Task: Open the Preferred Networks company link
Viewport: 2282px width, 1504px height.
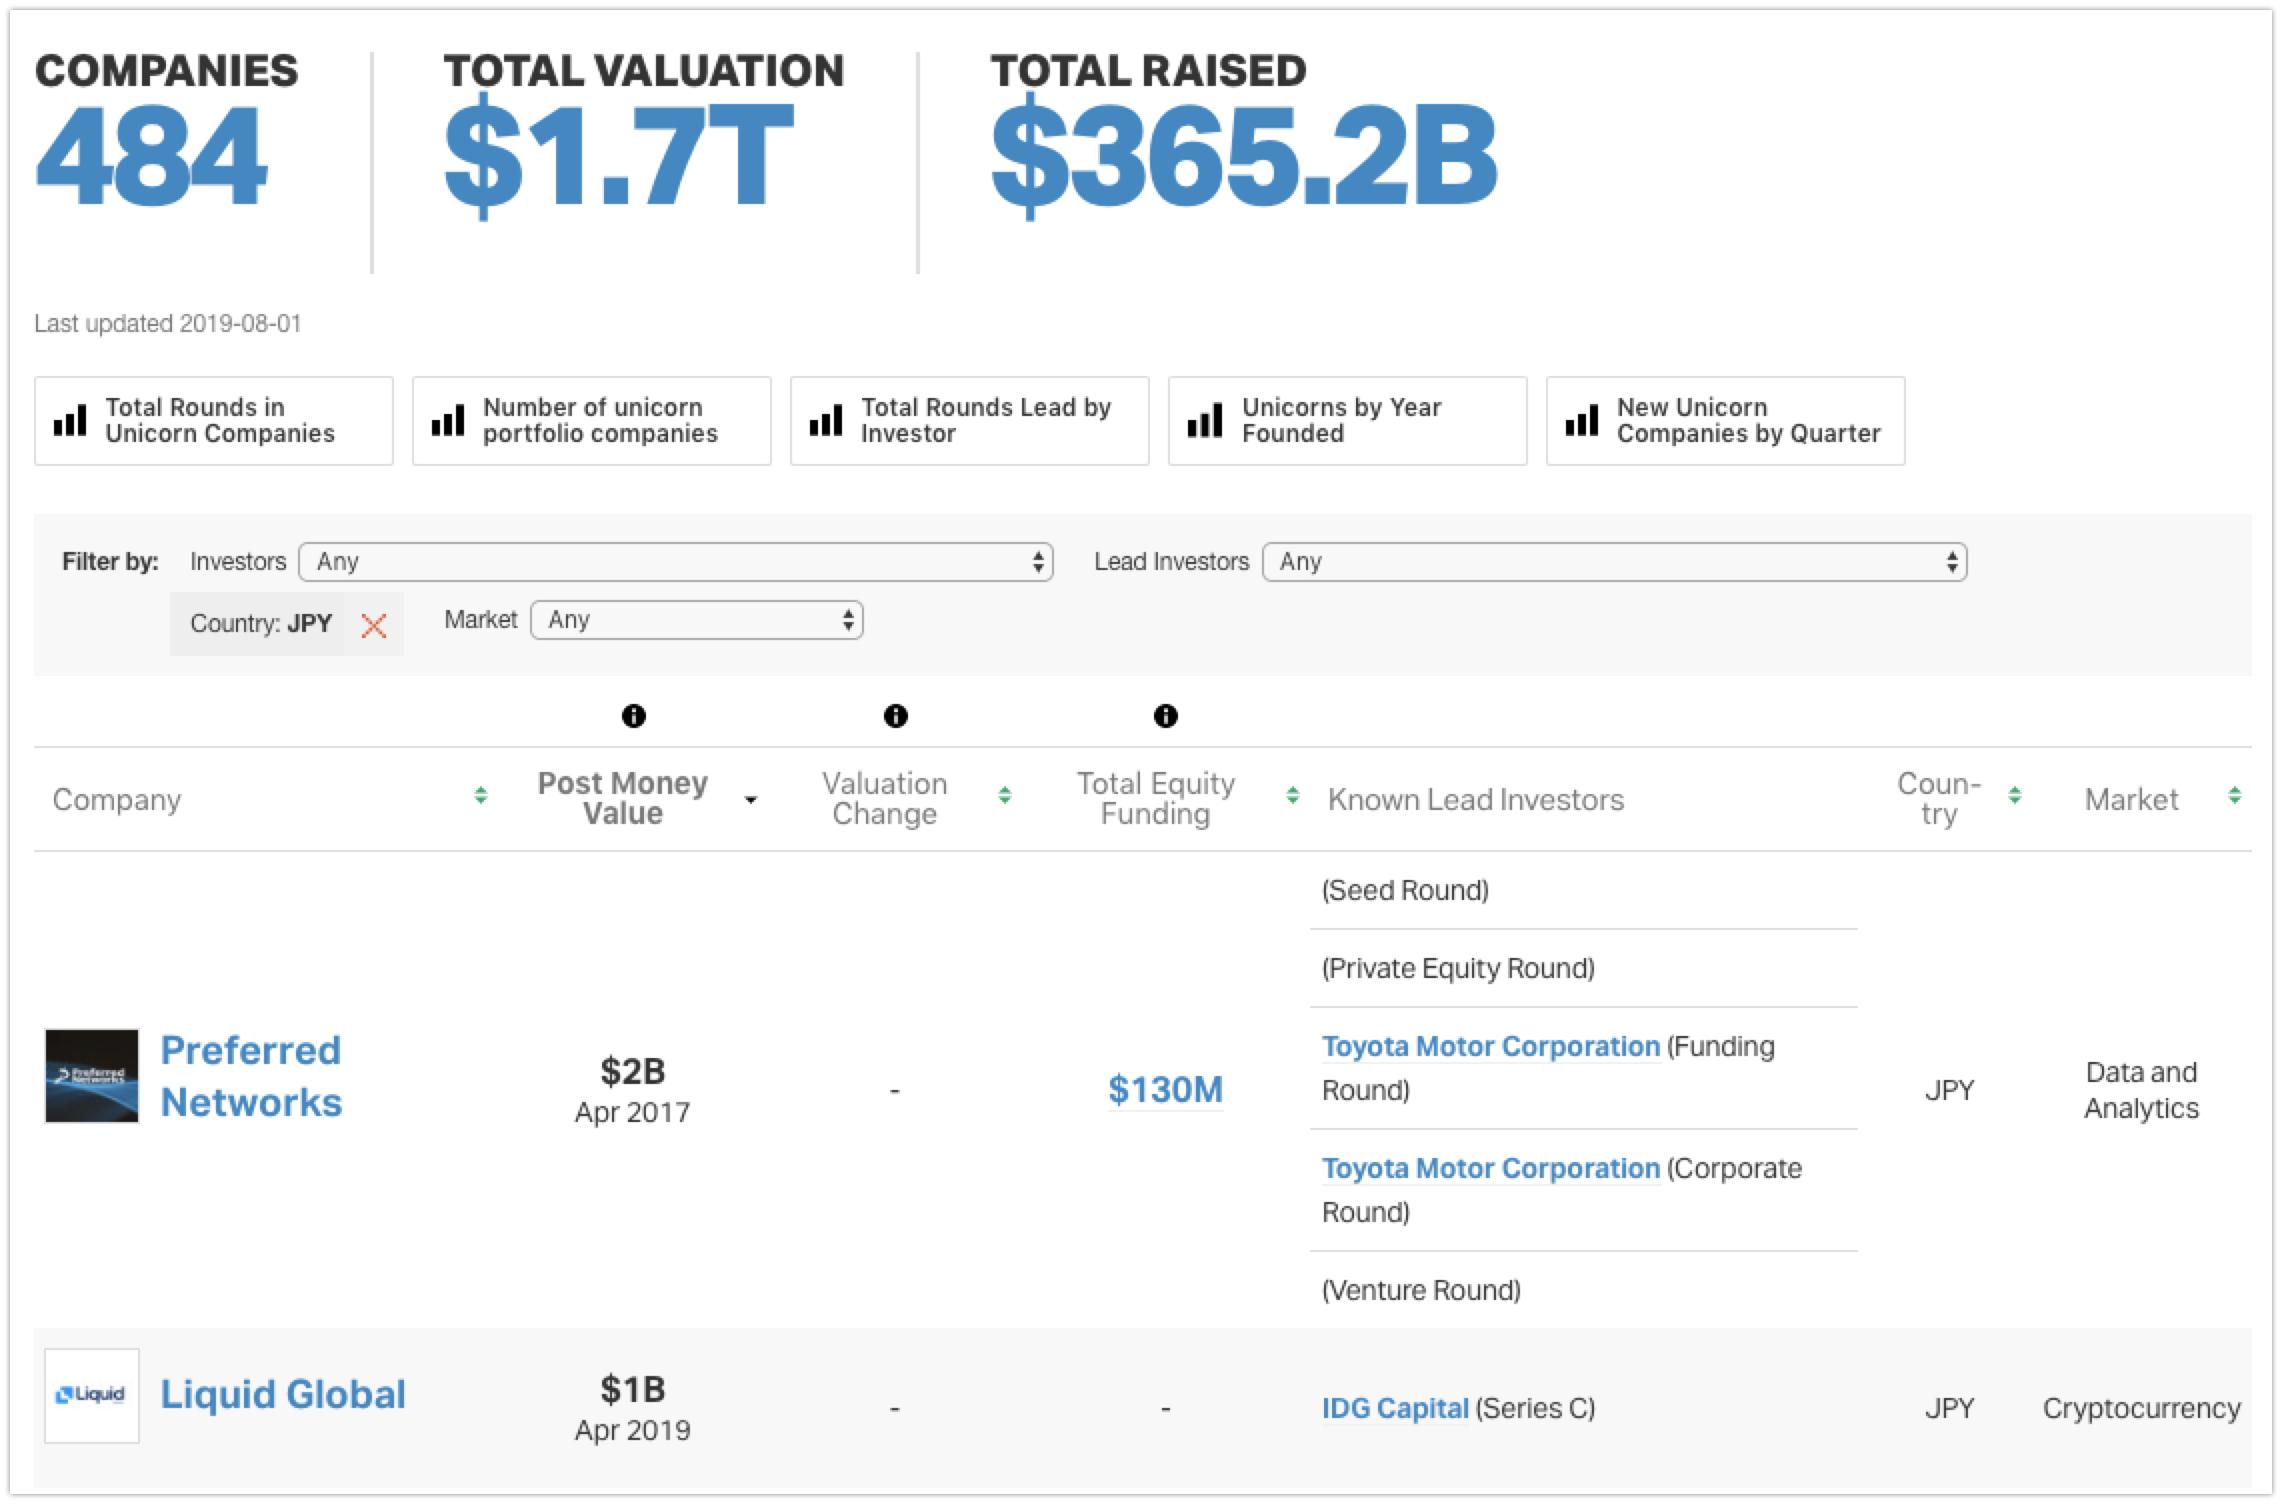Action: [x=252, y=1076]
